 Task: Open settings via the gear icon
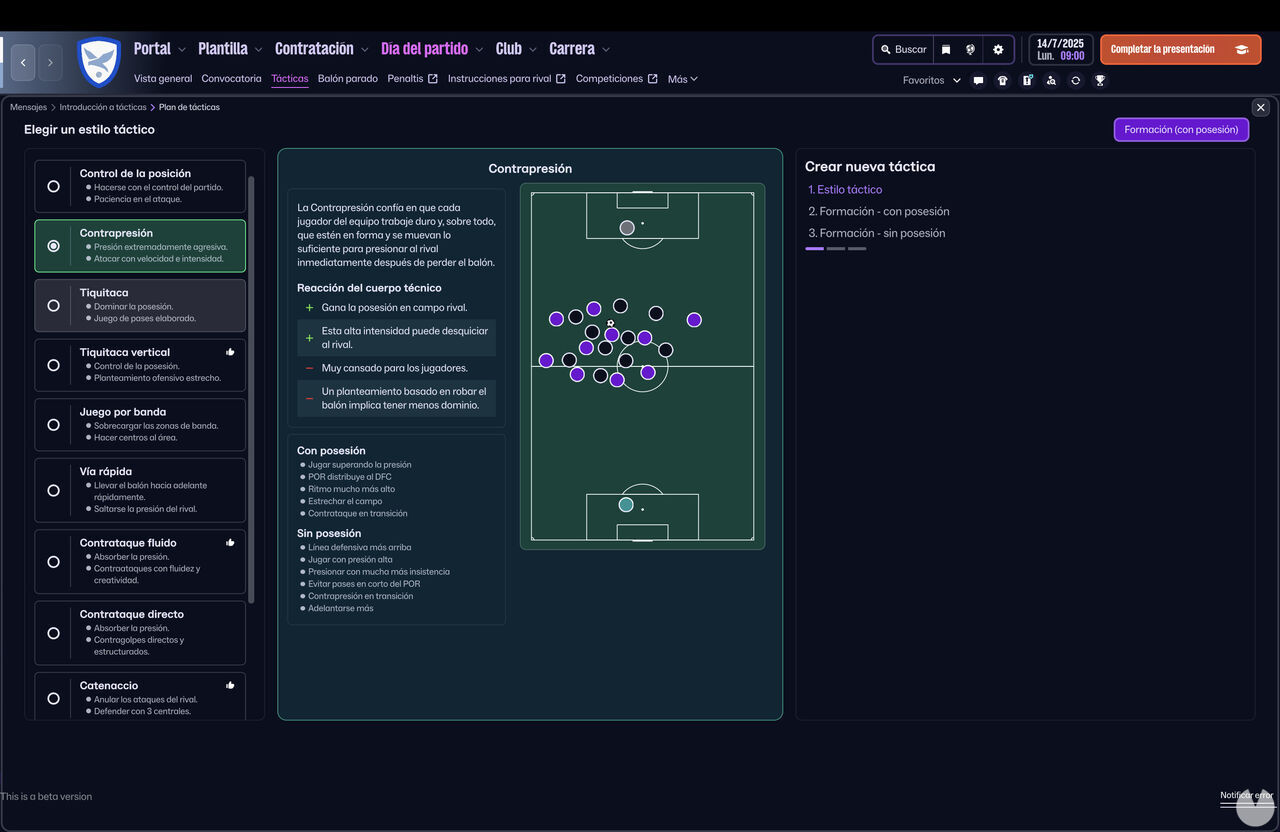(x=997, y=49)
